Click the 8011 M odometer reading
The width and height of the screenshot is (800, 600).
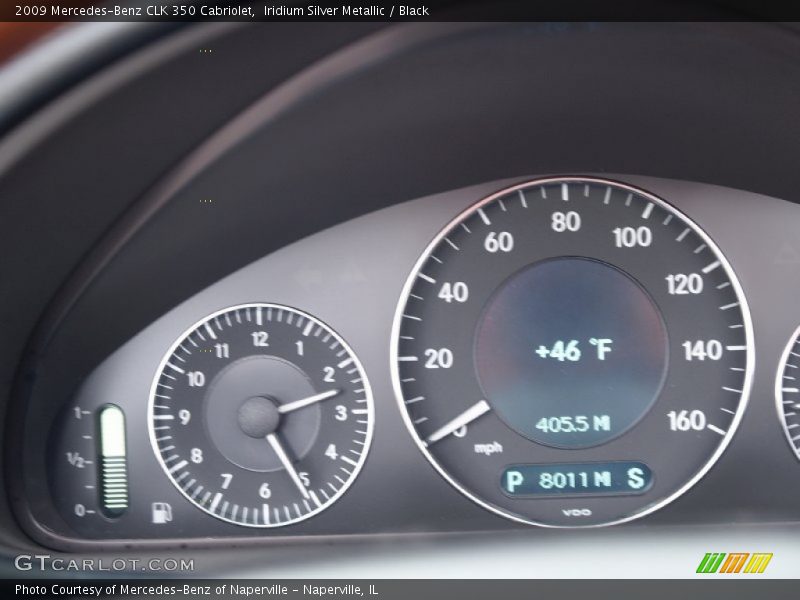click(574, 480)
